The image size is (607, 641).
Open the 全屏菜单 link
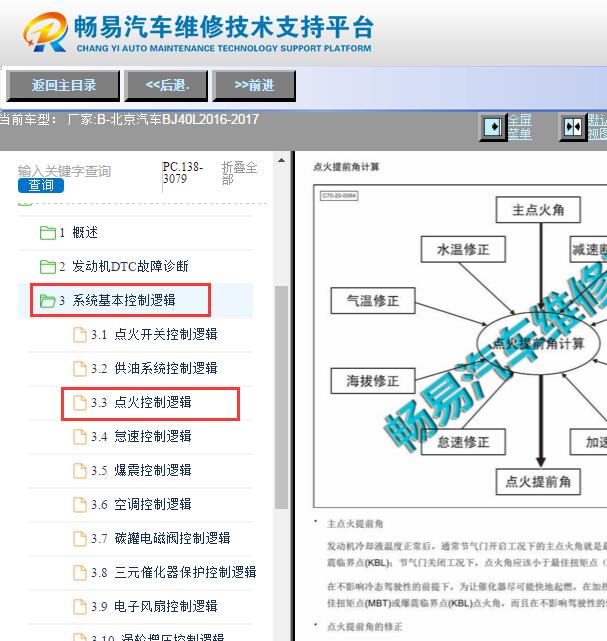click(x=520, y=127)
